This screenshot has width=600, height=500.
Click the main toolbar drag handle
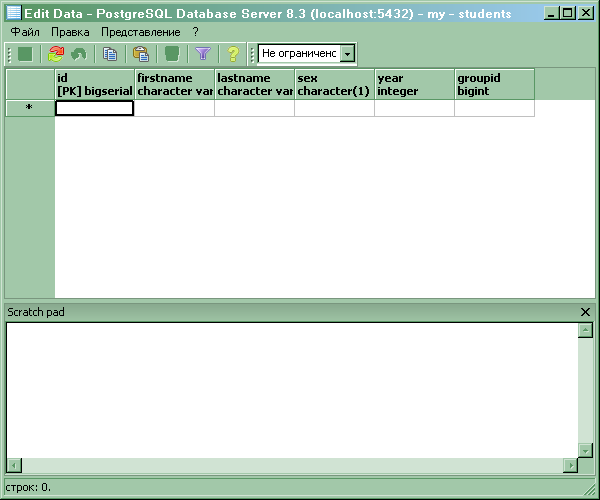[10, 54]
